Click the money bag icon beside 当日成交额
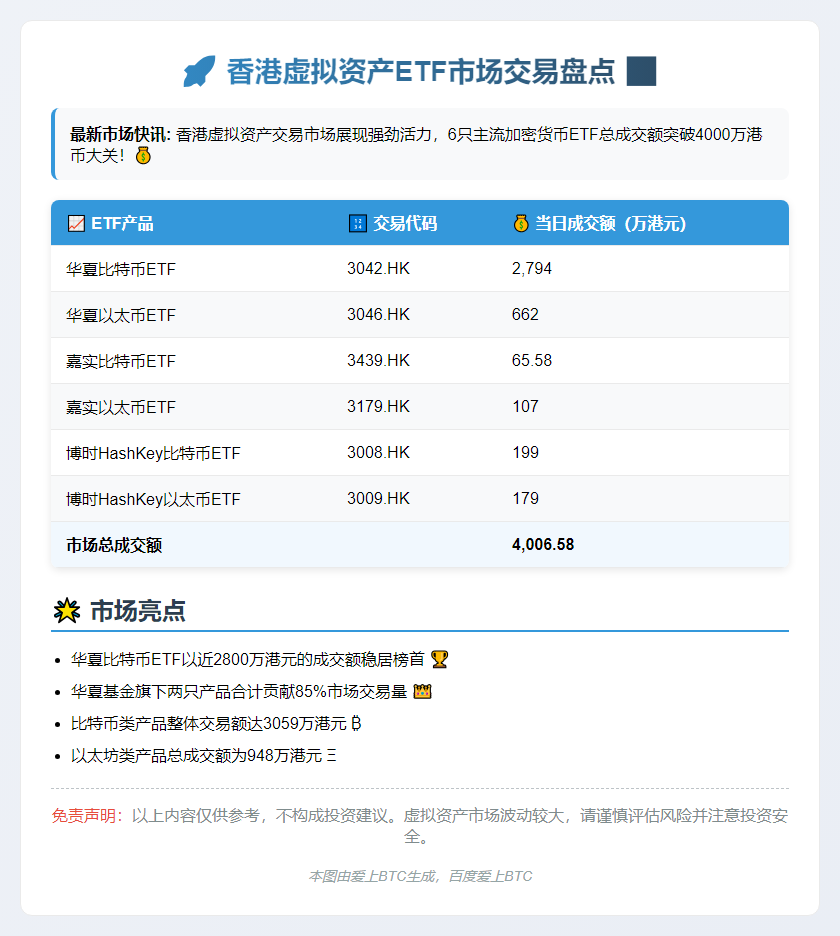Screen dimensions: 840x936 tap(521, 224)
